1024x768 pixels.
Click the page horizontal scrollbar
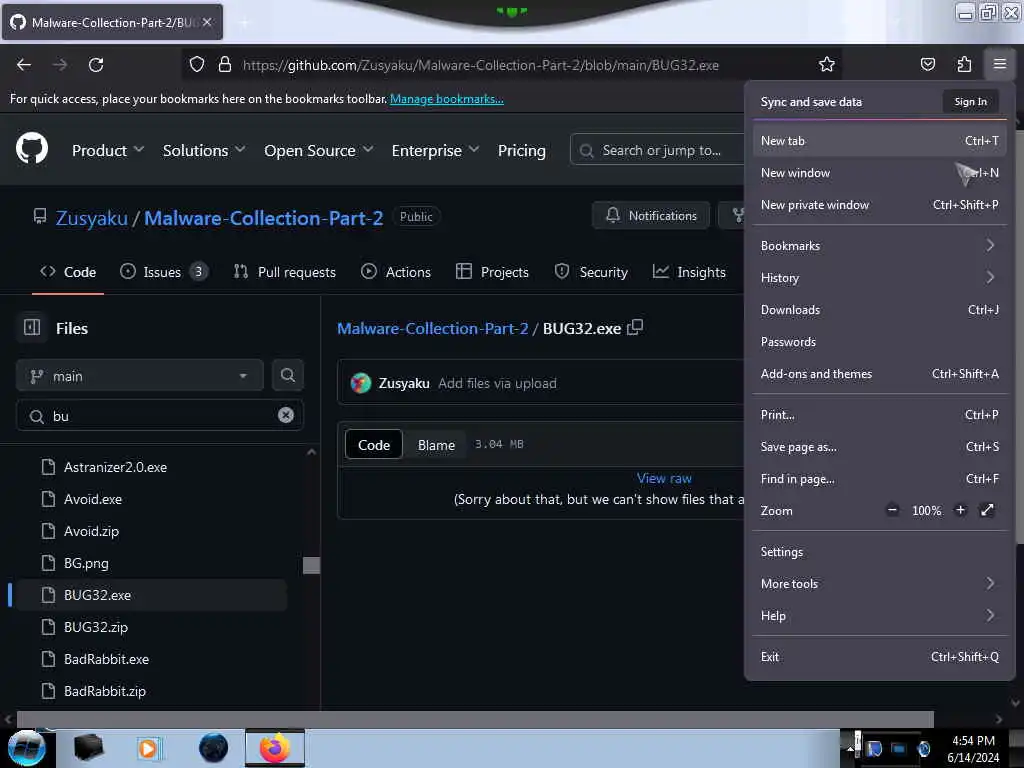(x=475, y=719)
